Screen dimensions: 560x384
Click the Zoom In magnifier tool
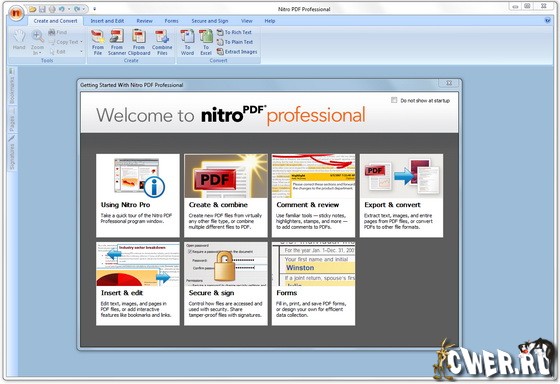point(37,37)
